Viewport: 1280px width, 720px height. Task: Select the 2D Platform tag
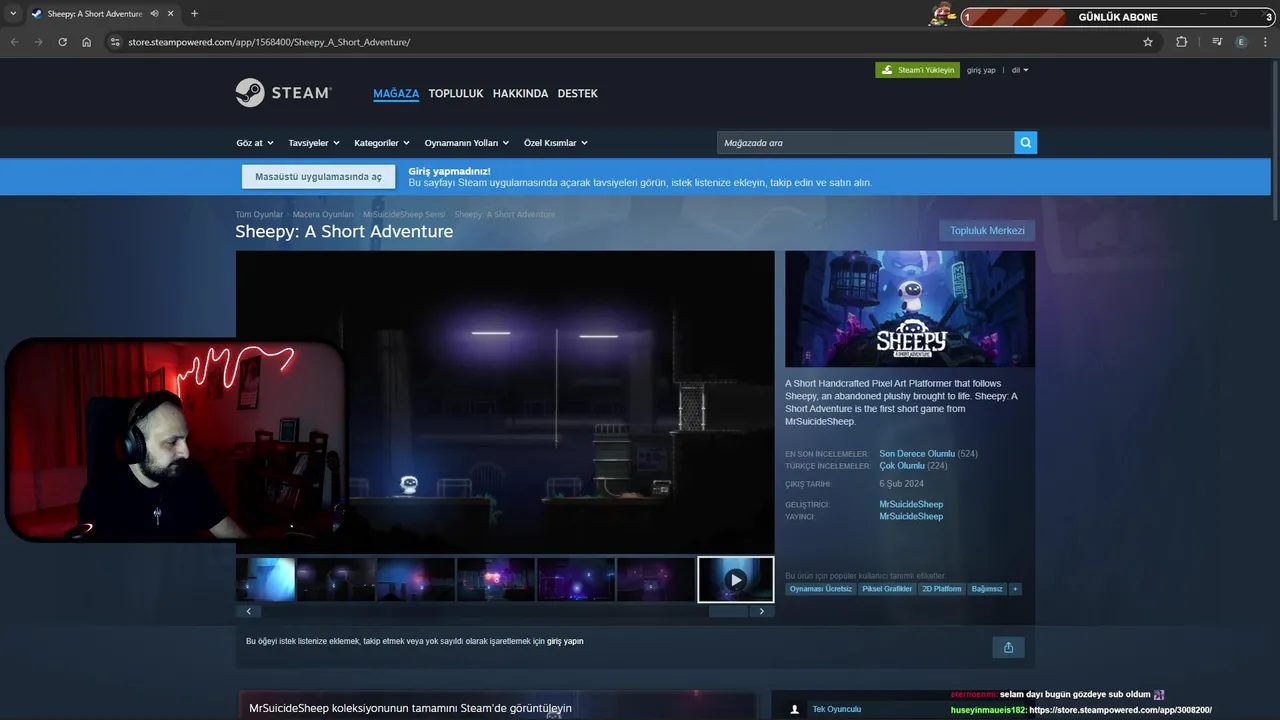[941, 589]
